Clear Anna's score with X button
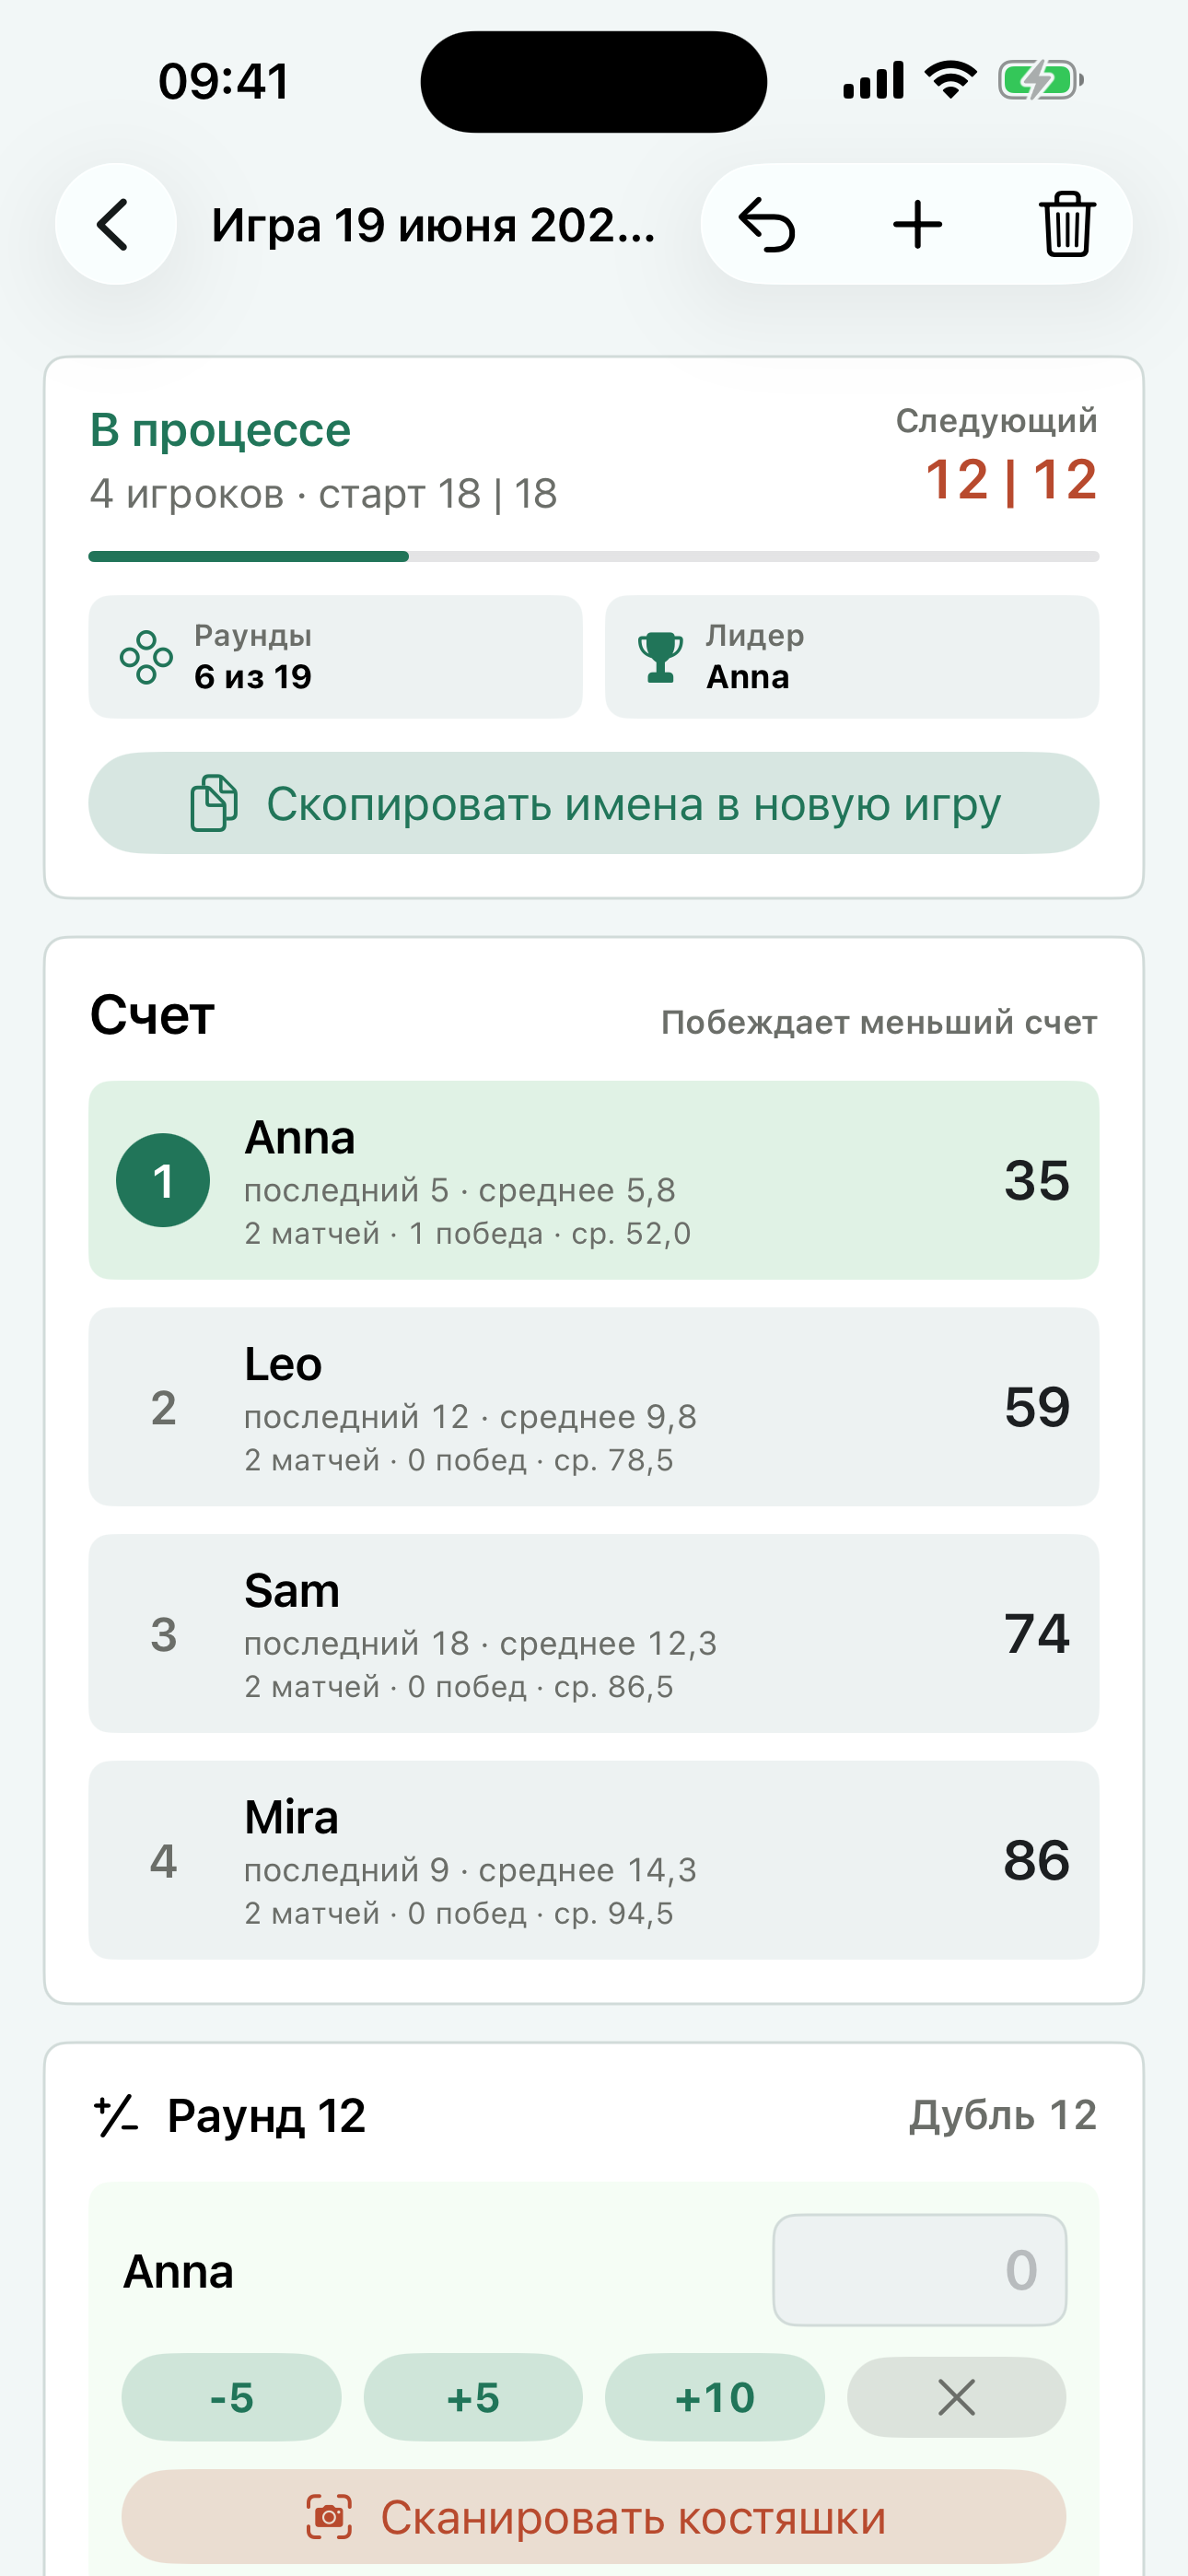The height and width of the screenshot is (2576, 1188). click(956, 2397)
